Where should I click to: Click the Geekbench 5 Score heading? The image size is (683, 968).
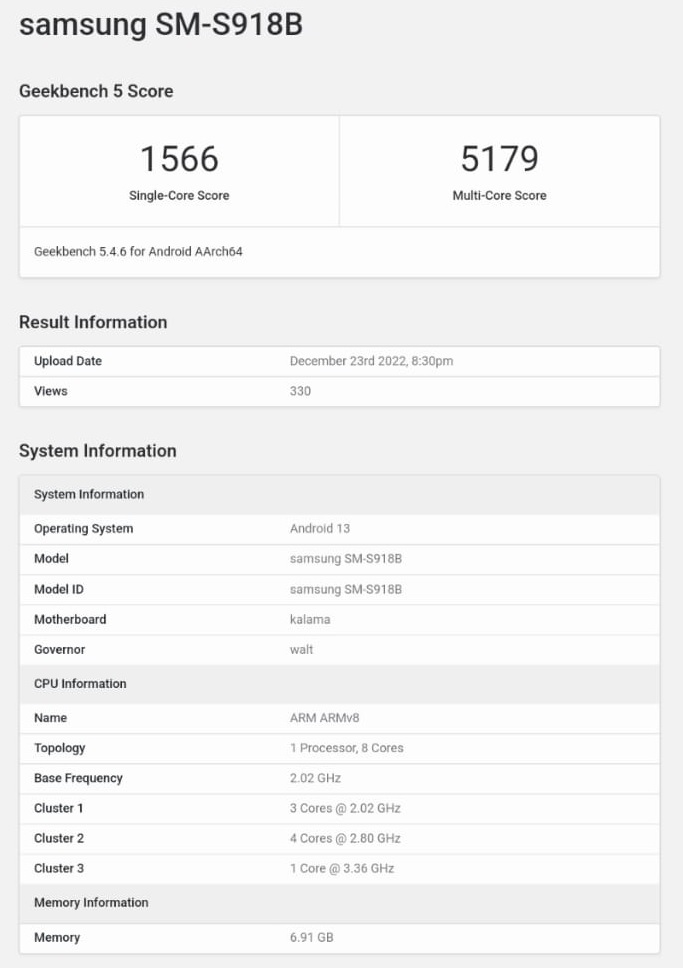(96, 91)
